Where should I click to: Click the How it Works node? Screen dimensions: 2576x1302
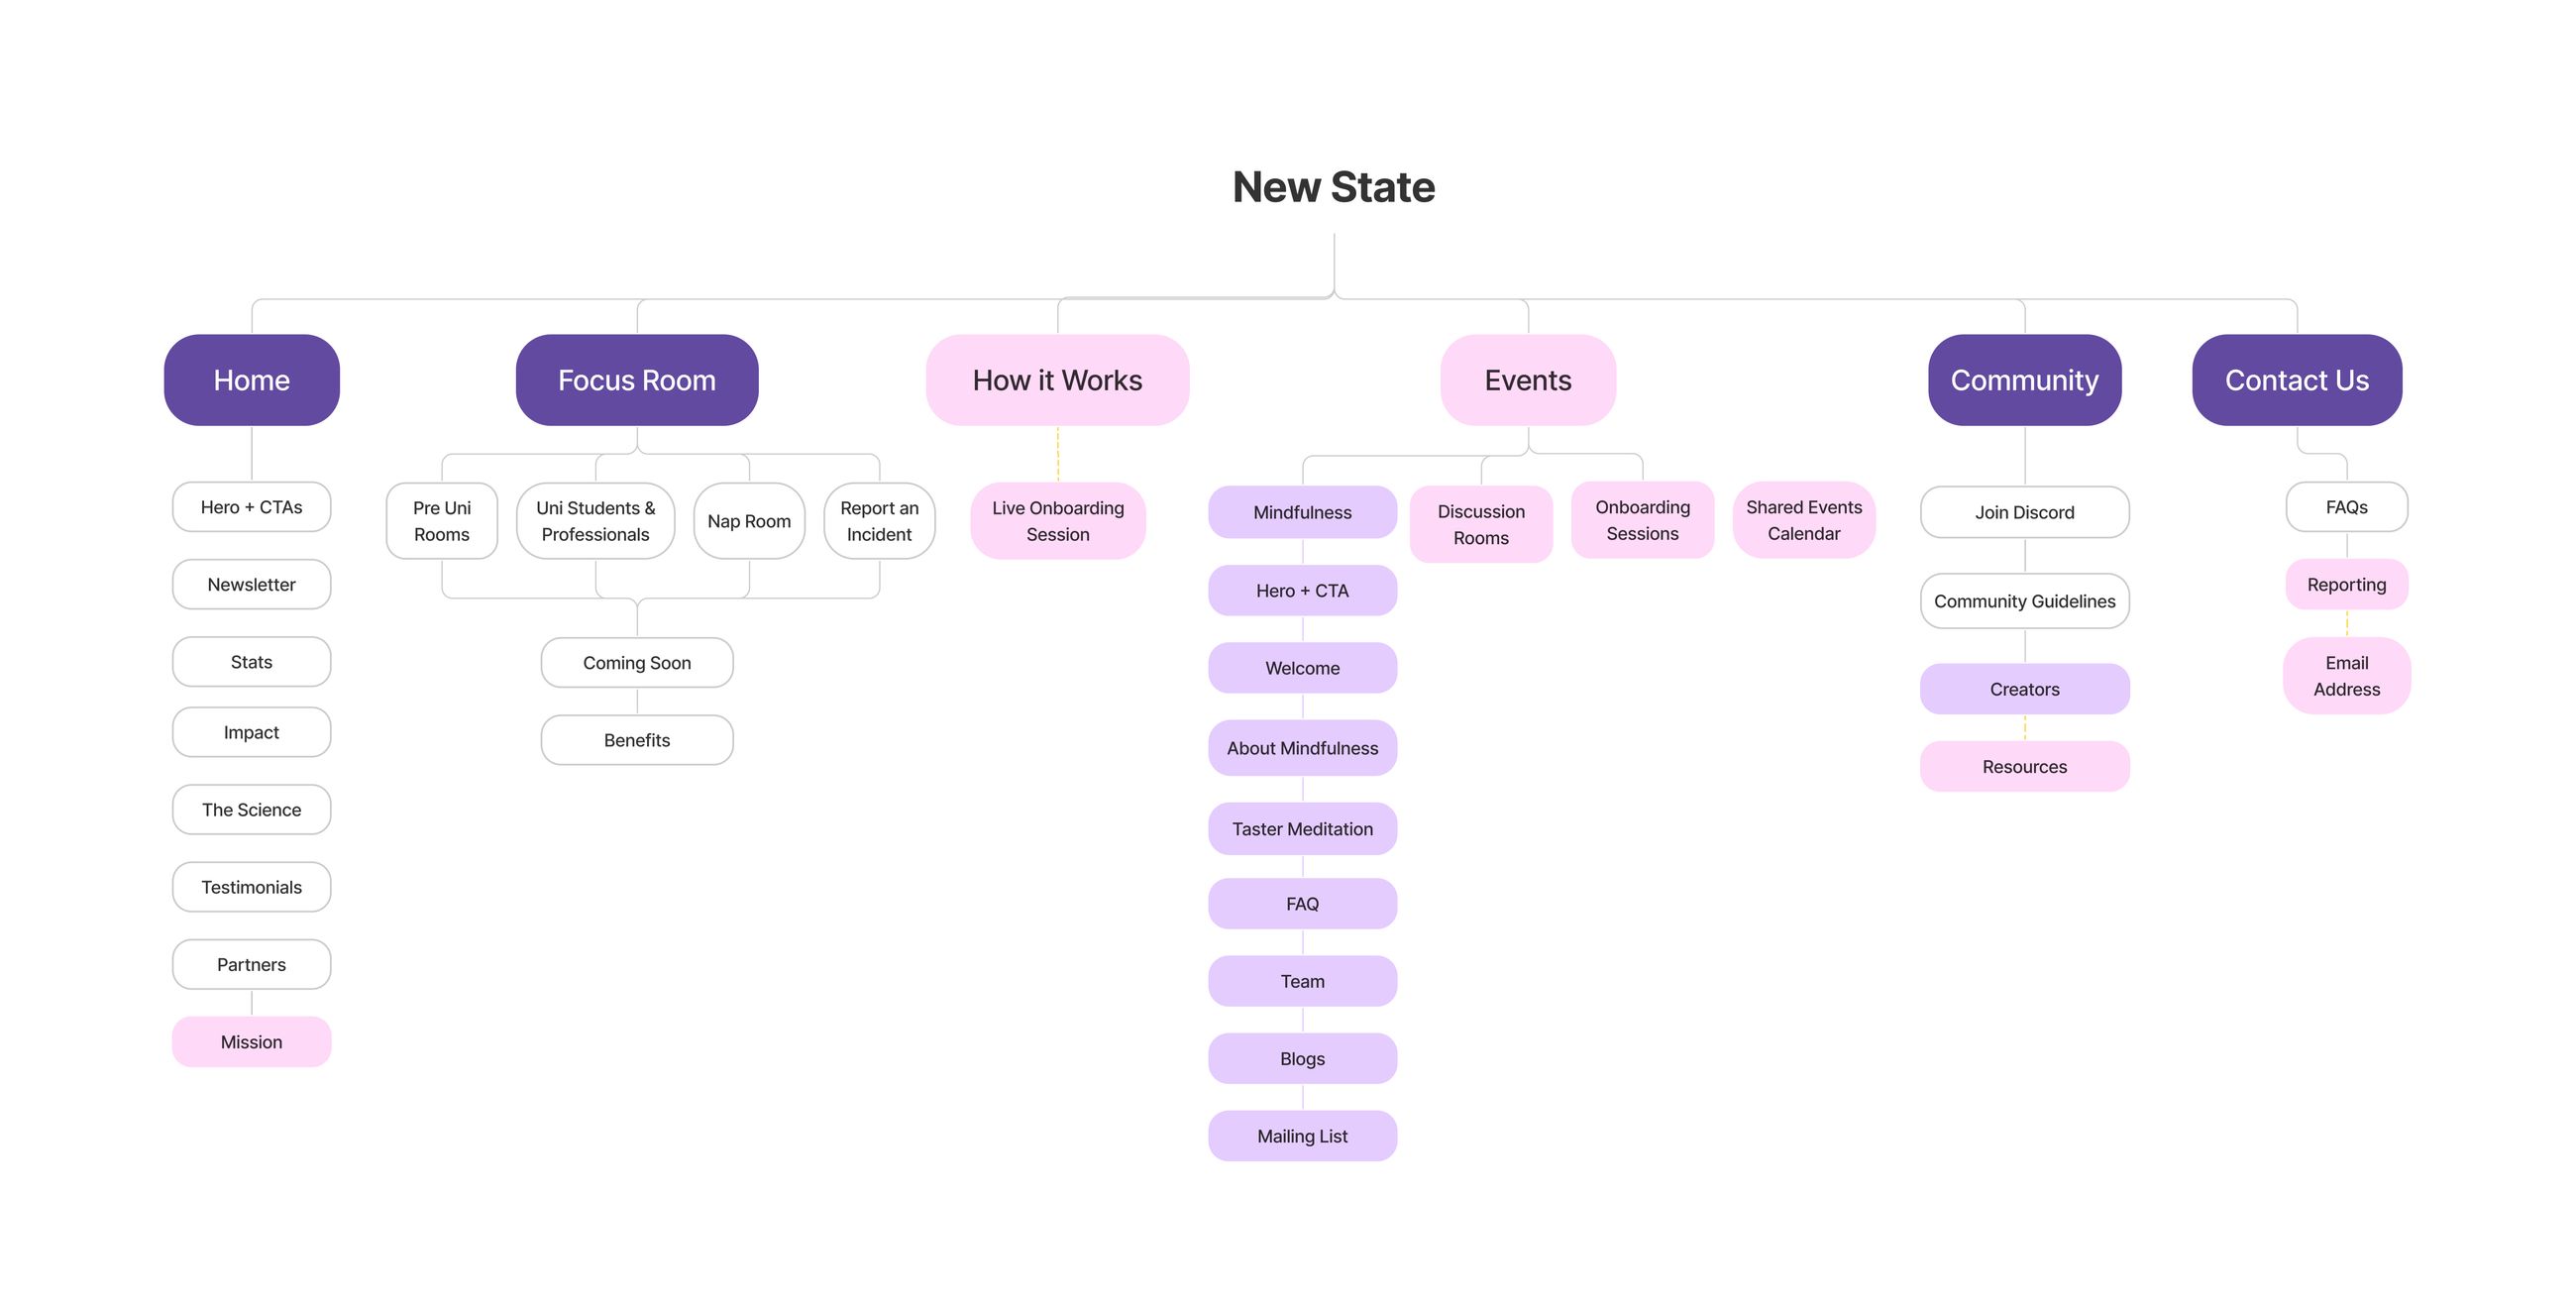[x=1057, y=380]
